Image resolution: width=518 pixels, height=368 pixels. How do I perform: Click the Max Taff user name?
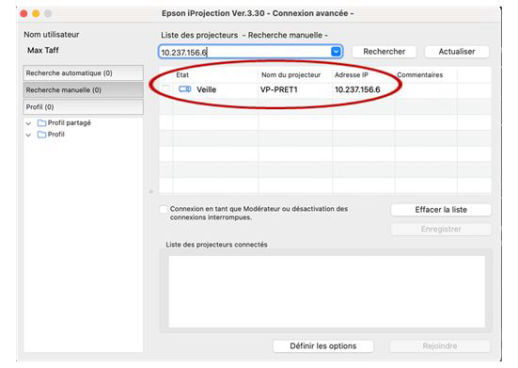tap(43, 50)
